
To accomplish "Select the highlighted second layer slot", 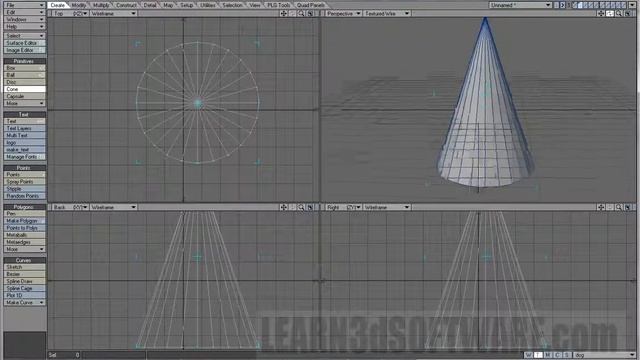I will point(580,5).
